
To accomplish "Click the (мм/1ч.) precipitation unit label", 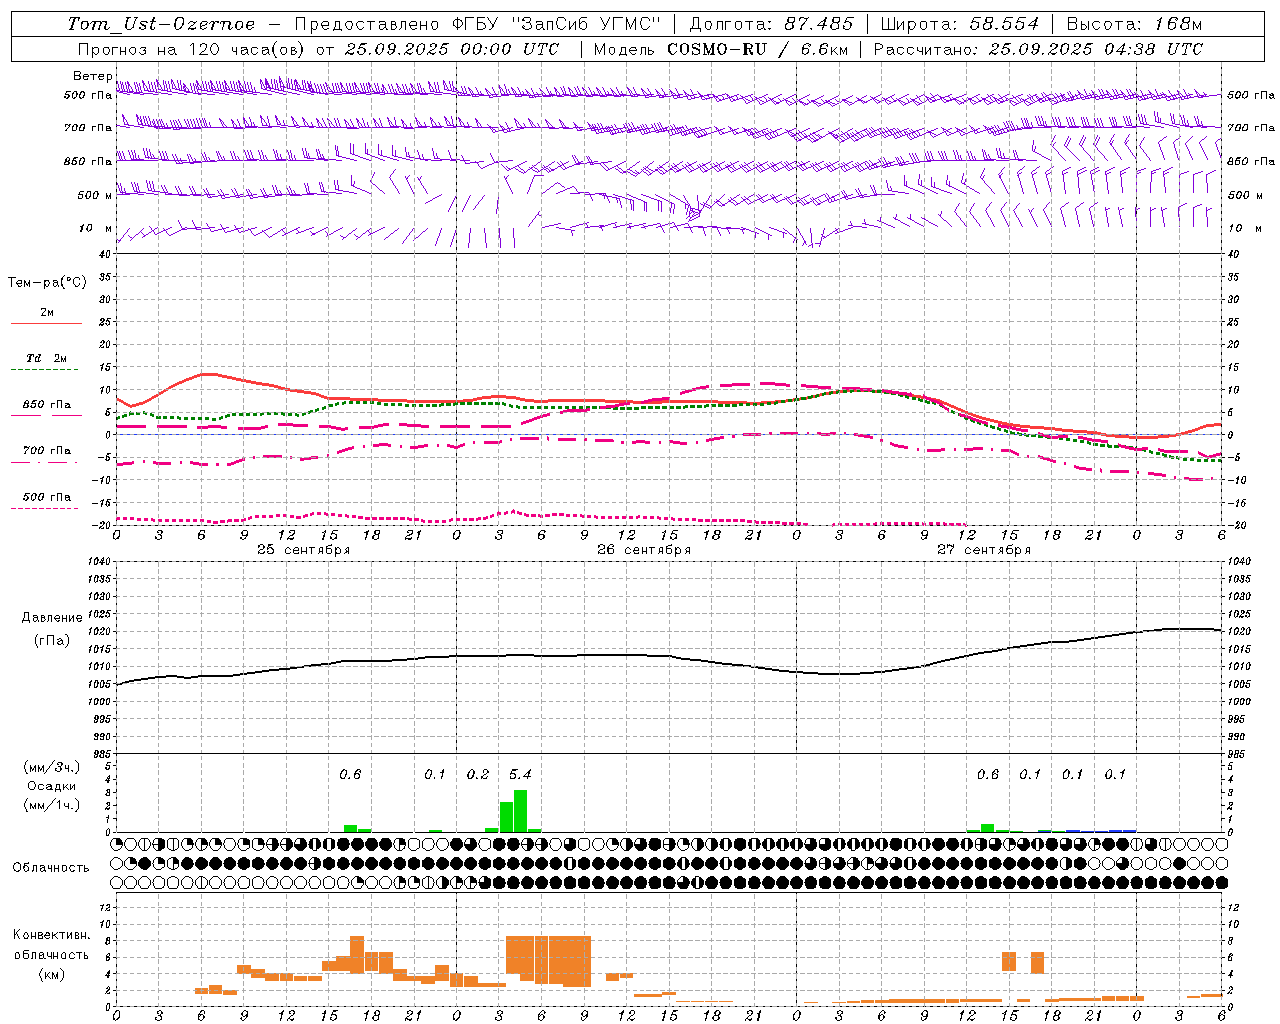I will pyautogui.click(x=52, y=805).
